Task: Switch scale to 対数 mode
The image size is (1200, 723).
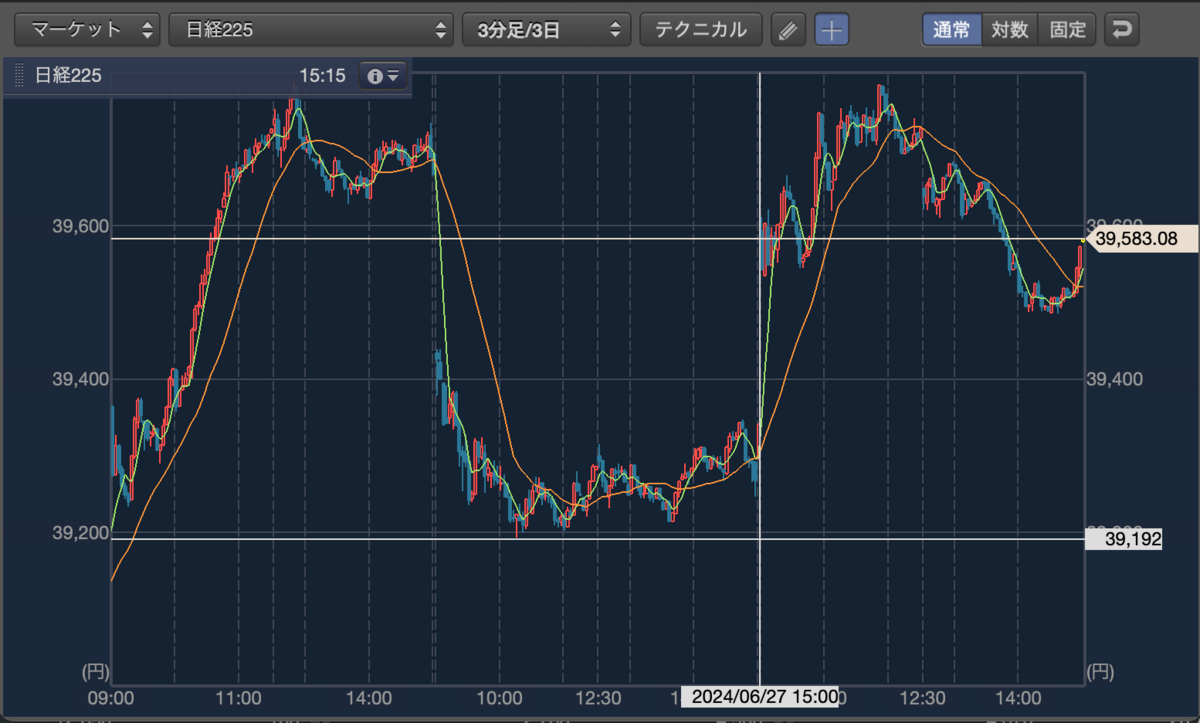Action: [x=1010, y=29]
